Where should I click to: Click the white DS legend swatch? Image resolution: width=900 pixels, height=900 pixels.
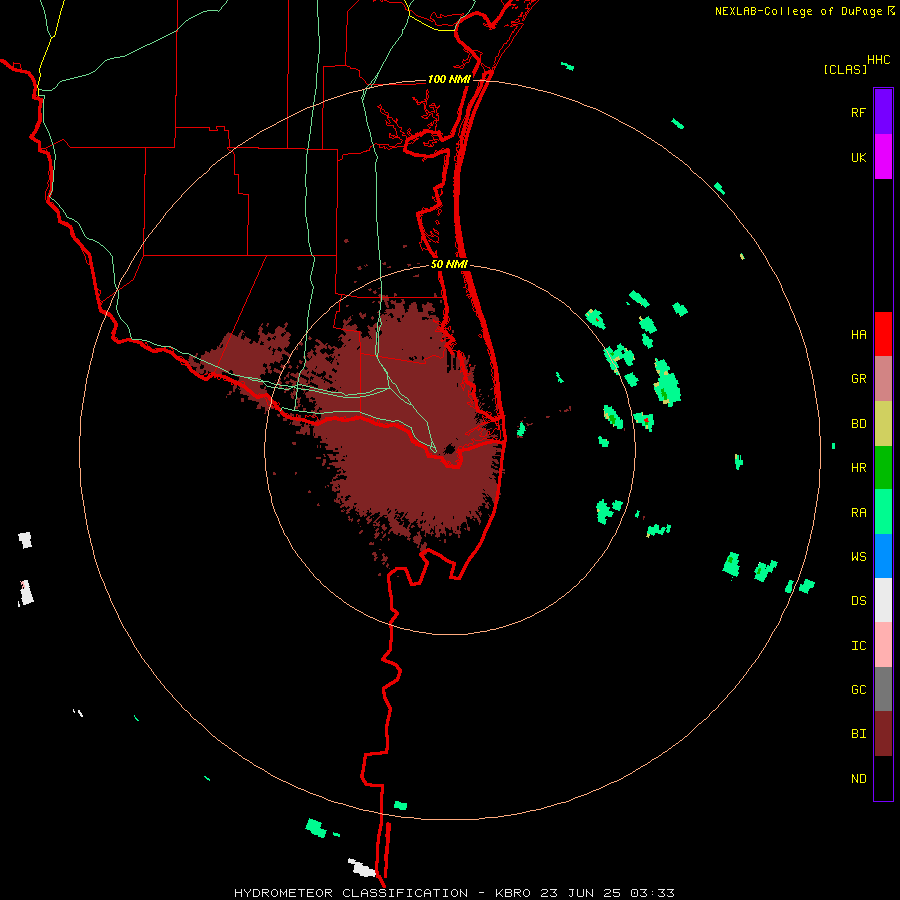pyautogui.click(x=883, y=600)
